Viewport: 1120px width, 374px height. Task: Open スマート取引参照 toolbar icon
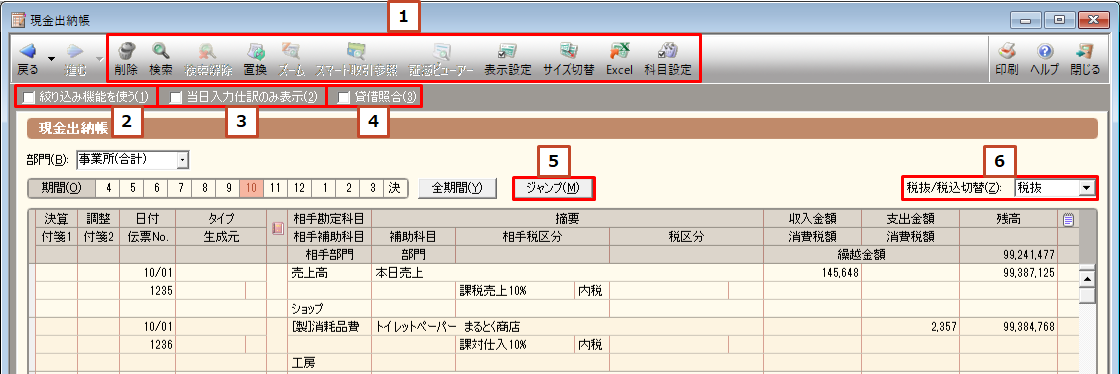point(356,58)
